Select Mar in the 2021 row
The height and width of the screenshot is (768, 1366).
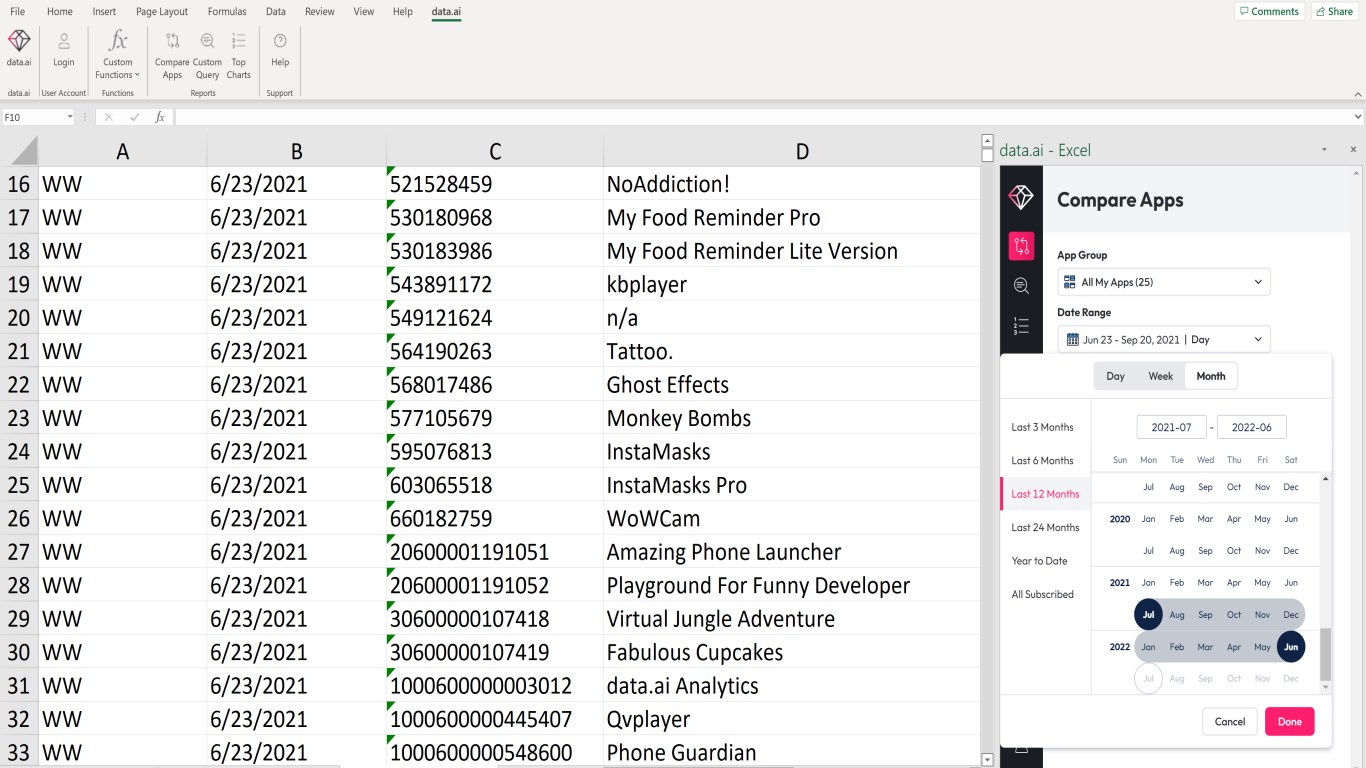click(1206, 583)
